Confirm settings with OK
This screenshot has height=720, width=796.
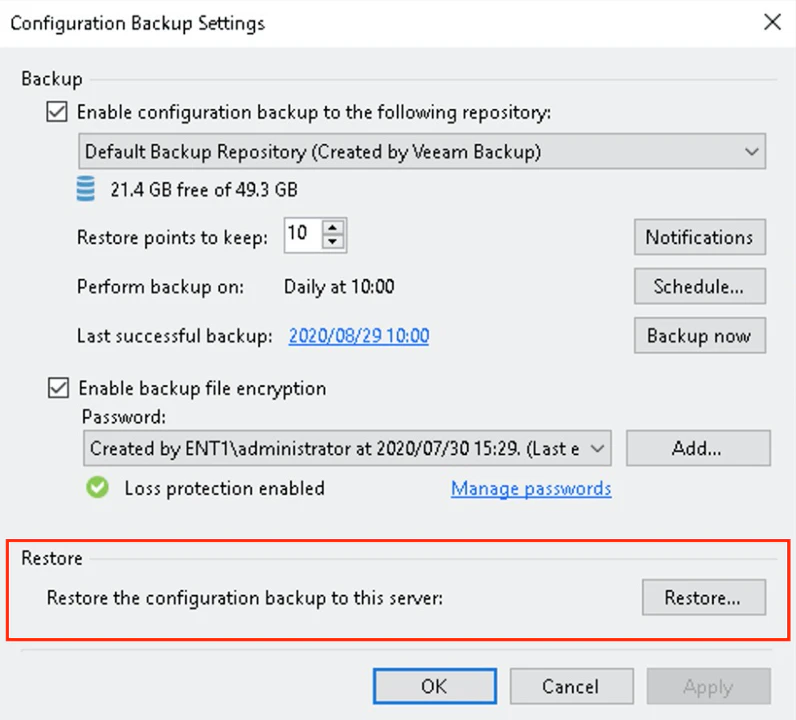coord(435,686)
